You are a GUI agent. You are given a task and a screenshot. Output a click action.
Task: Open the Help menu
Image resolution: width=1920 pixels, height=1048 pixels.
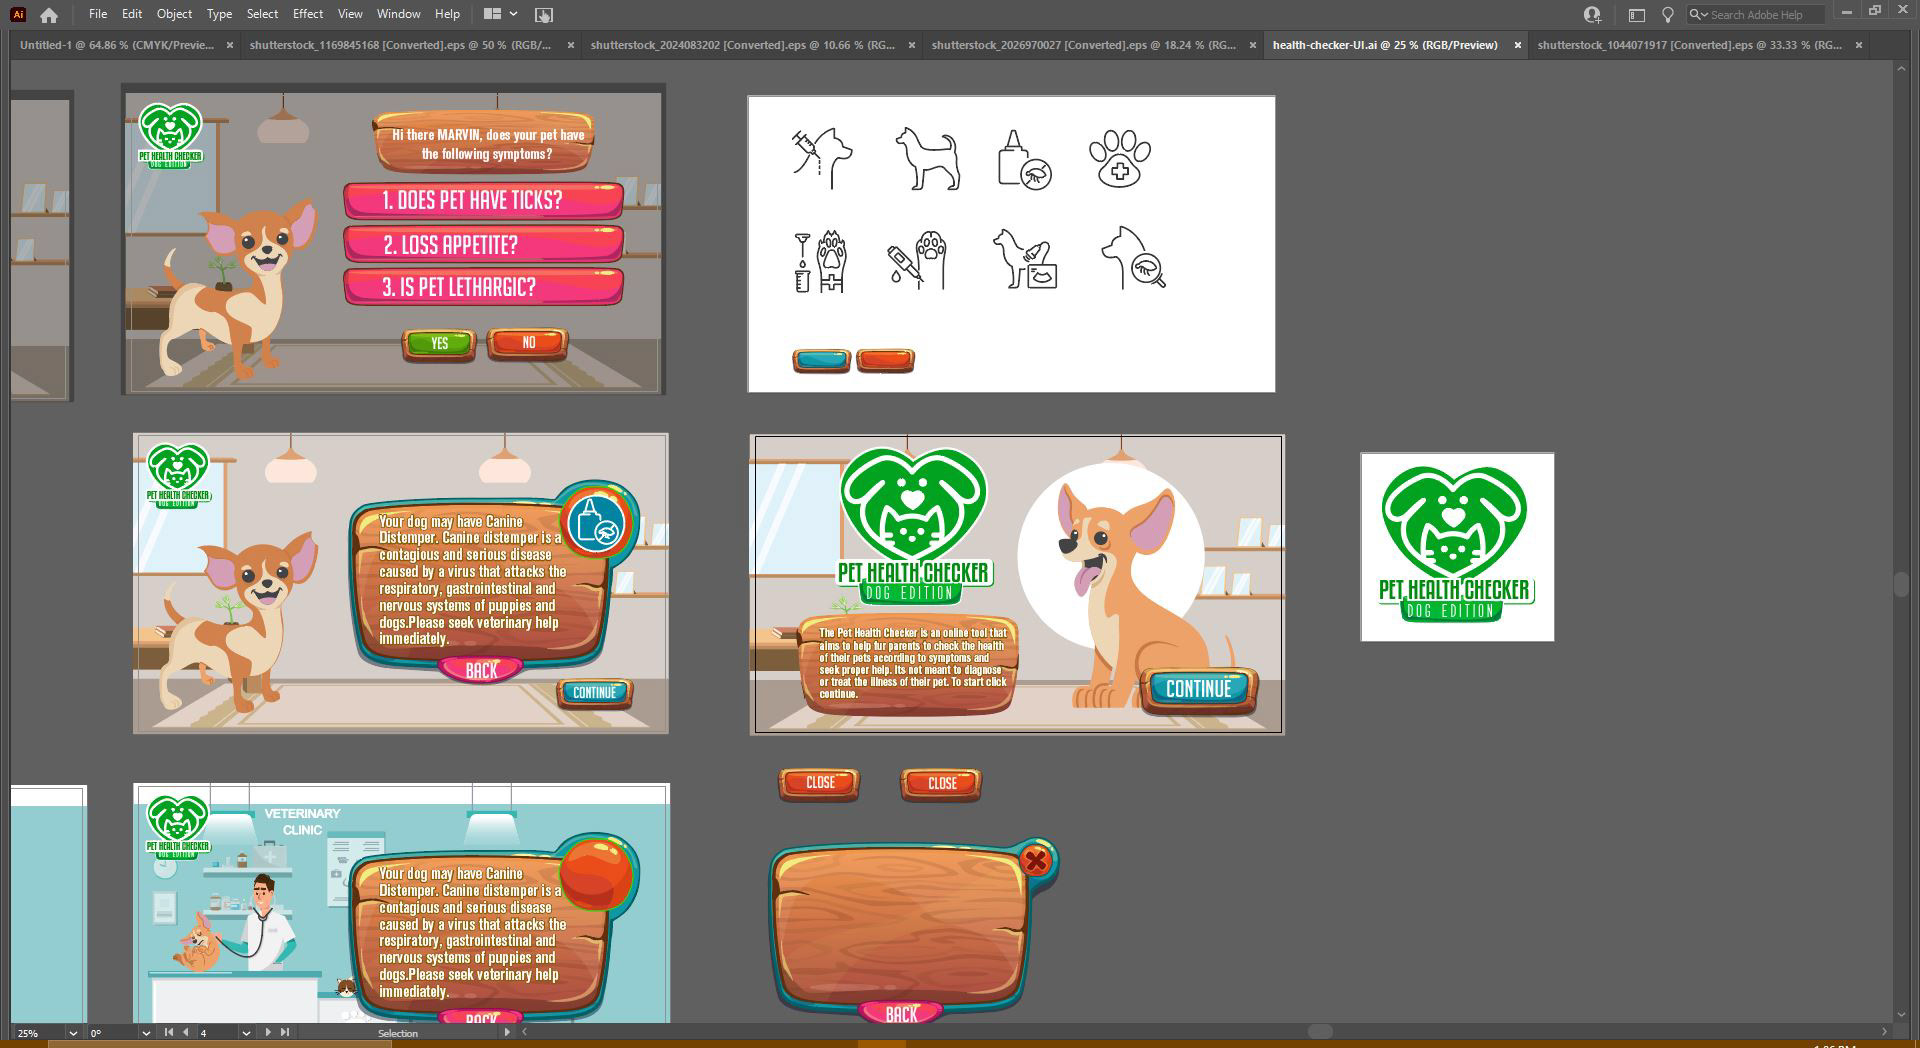(447, 14)
